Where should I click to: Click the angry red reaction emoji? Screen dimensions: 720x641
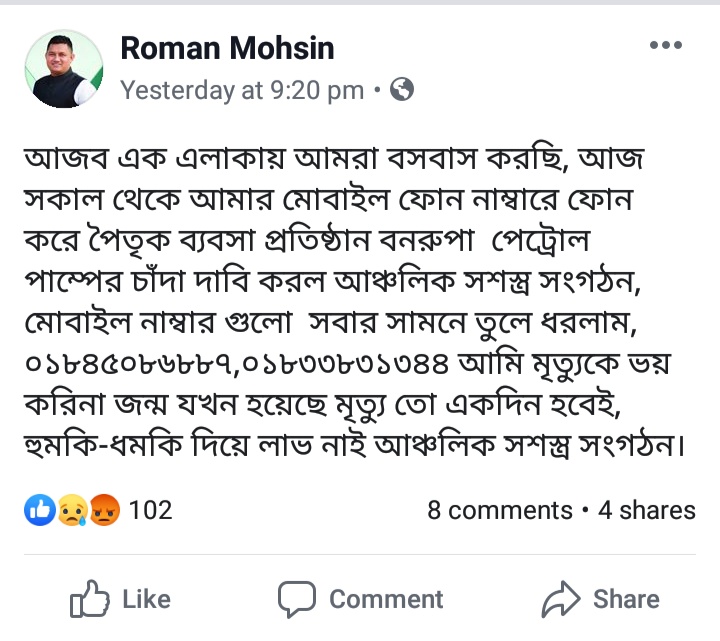(103, 510)
